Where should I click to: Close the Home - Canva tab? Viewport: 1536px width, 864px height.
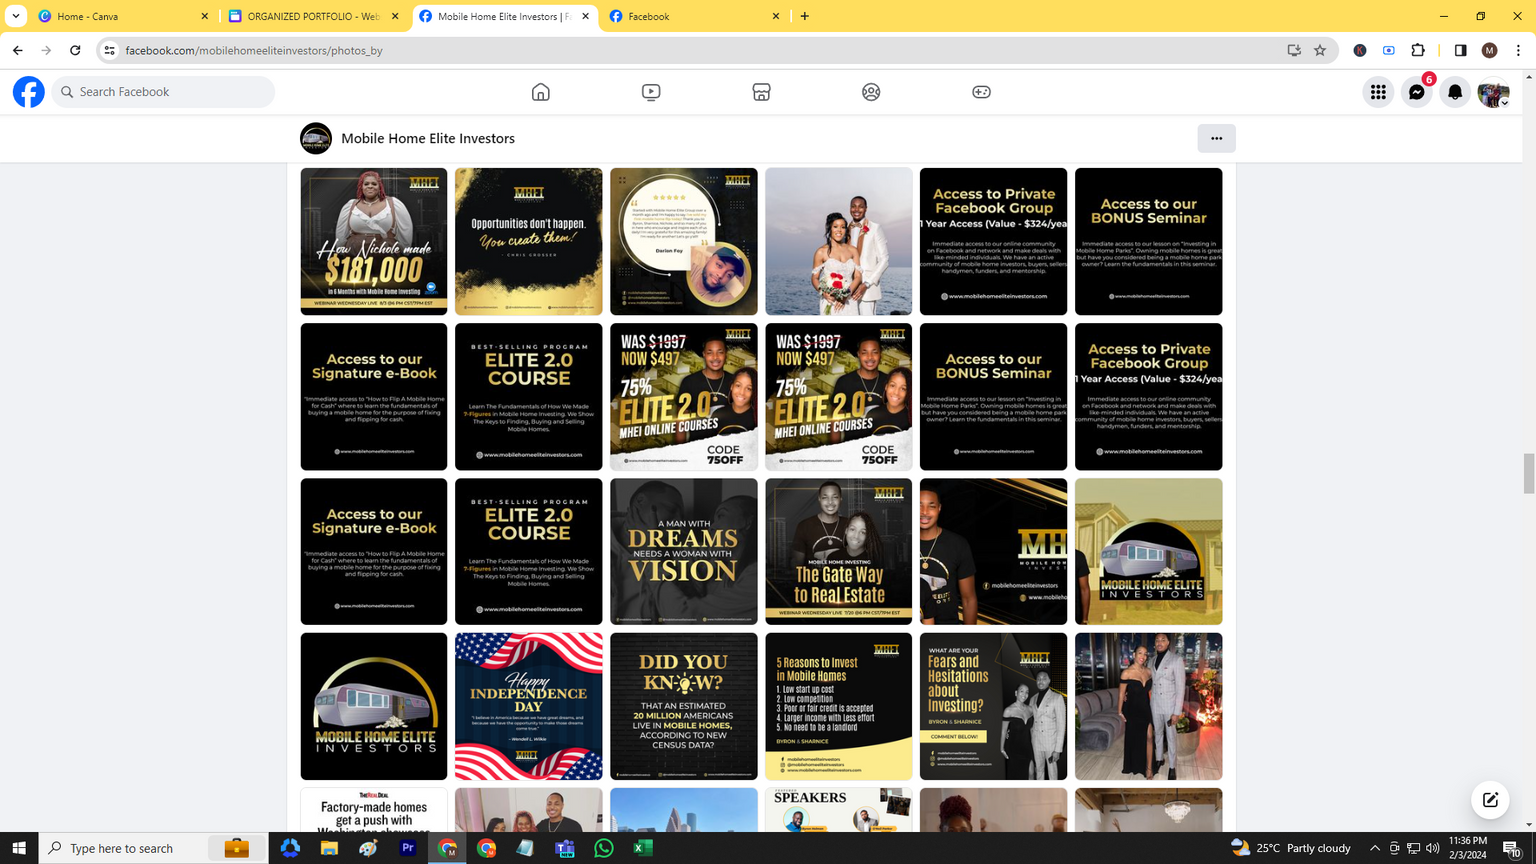tap(204, 16)
